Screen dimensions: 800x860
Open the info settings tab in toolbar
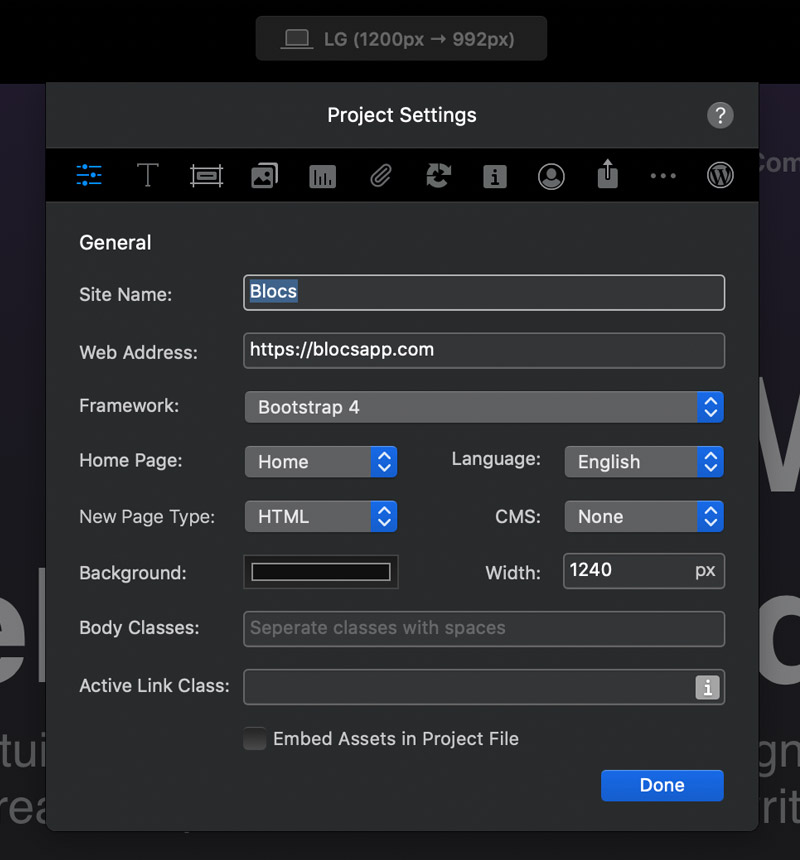[495, 177]
